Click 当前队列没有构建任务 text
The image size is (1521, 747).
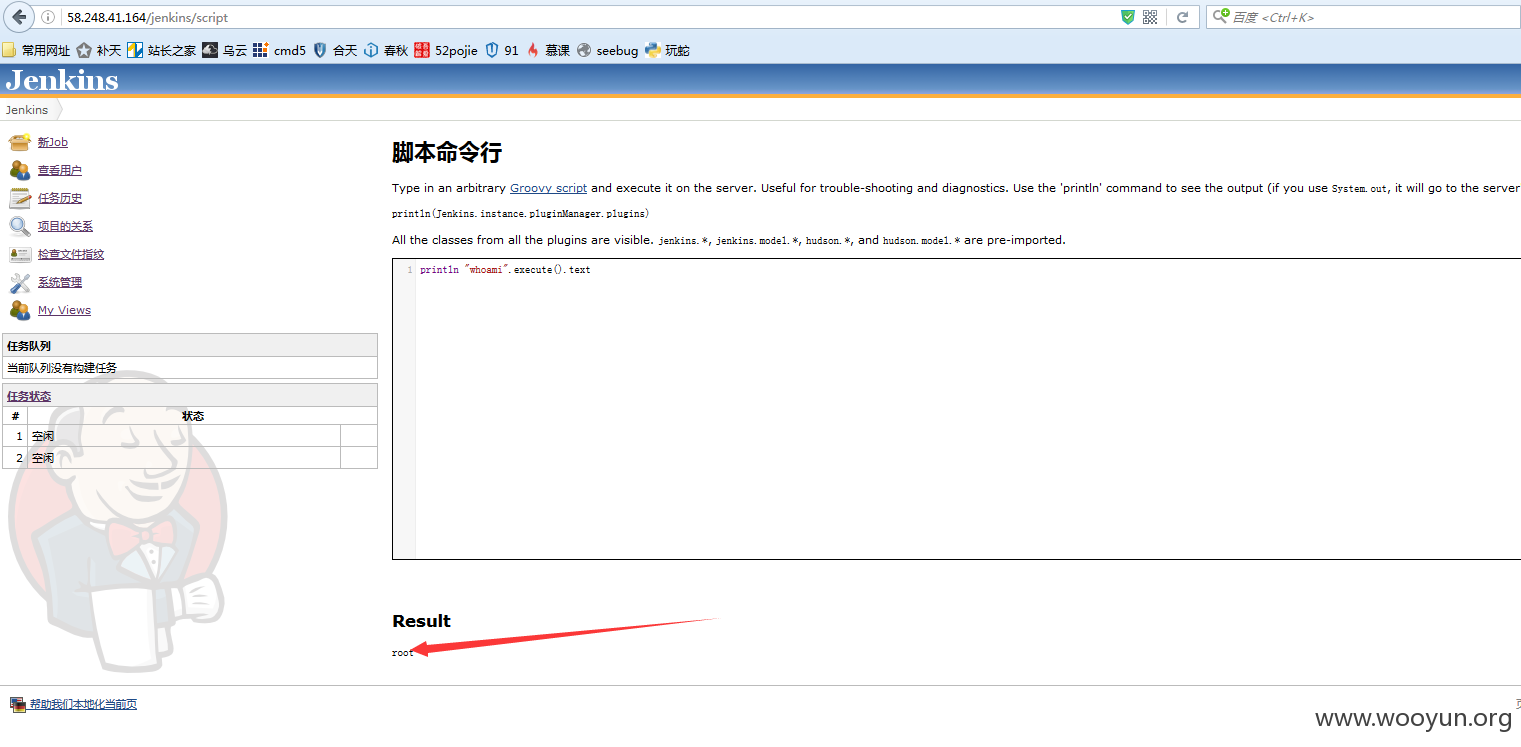[62, 368]
